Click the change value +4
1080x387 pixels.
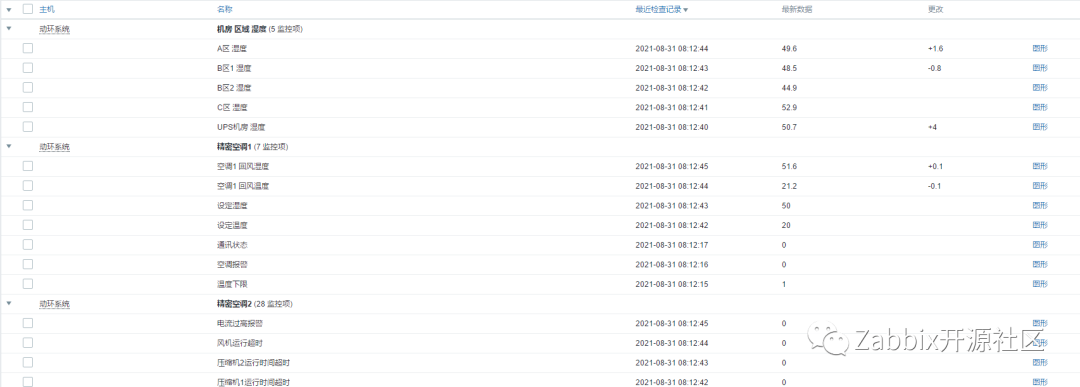click(x=932, y=127)
